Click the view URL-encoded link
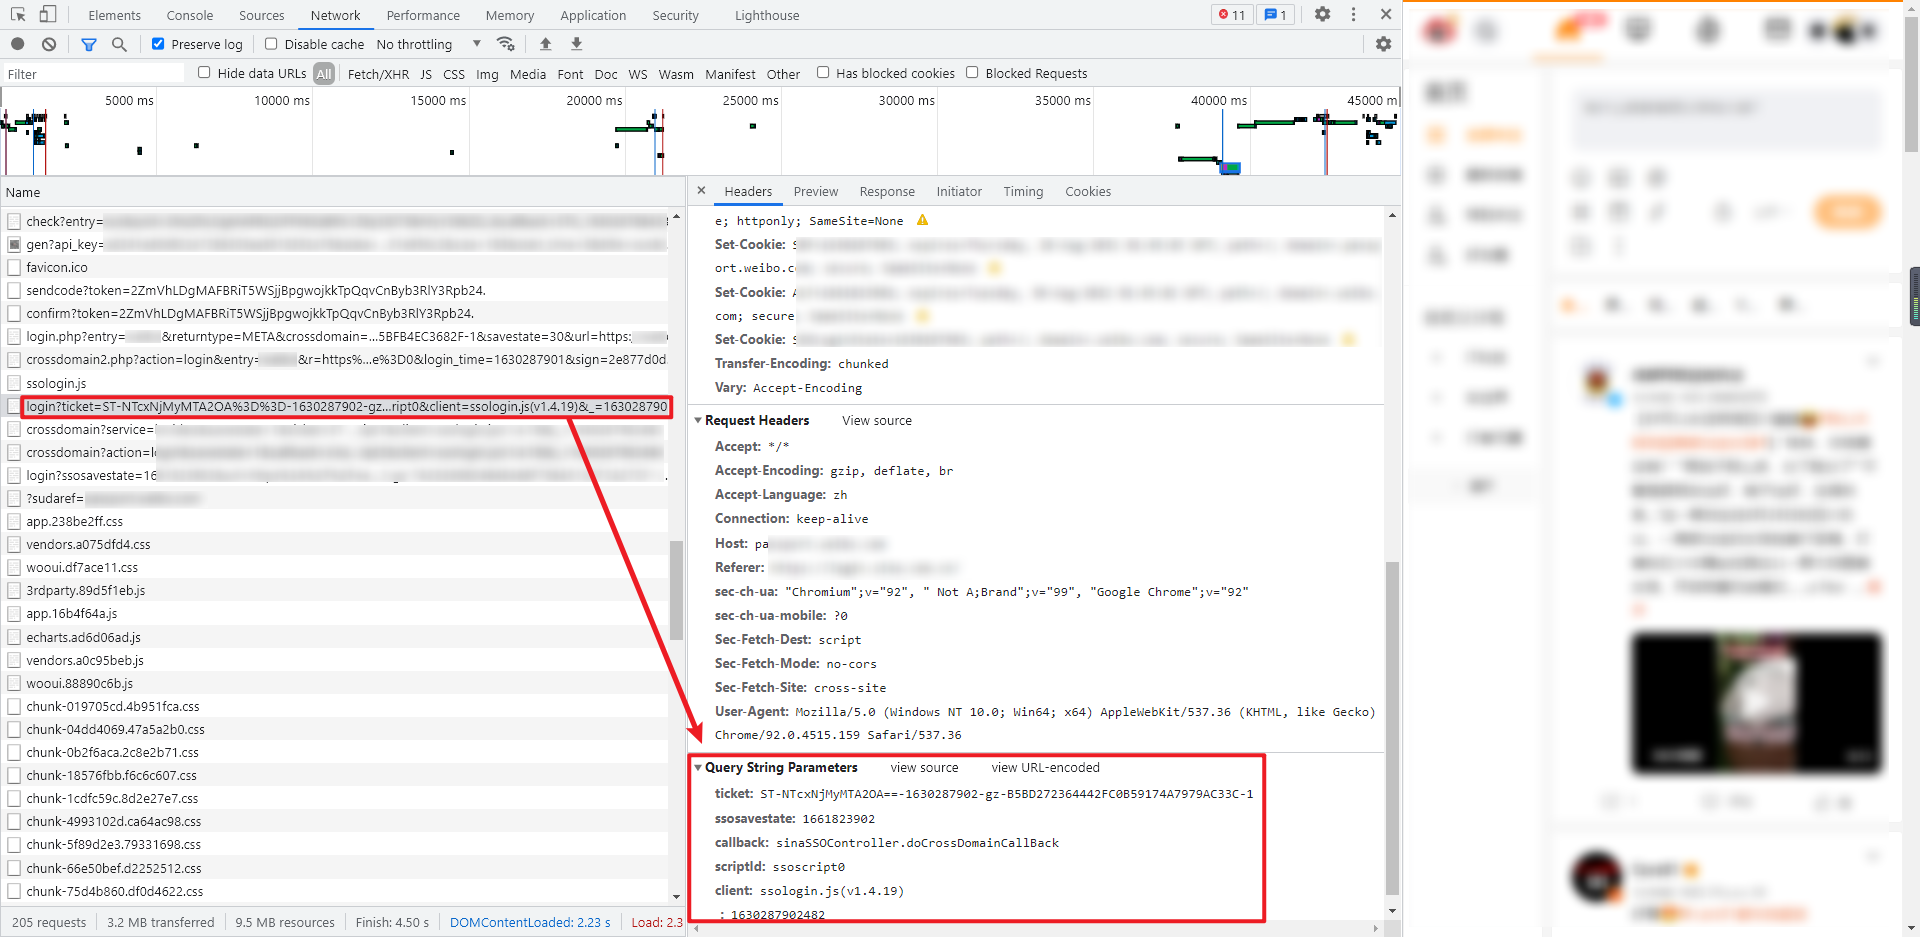Image resolution: width=1920 pixels, height=937 pixels. click(1045, 768)
